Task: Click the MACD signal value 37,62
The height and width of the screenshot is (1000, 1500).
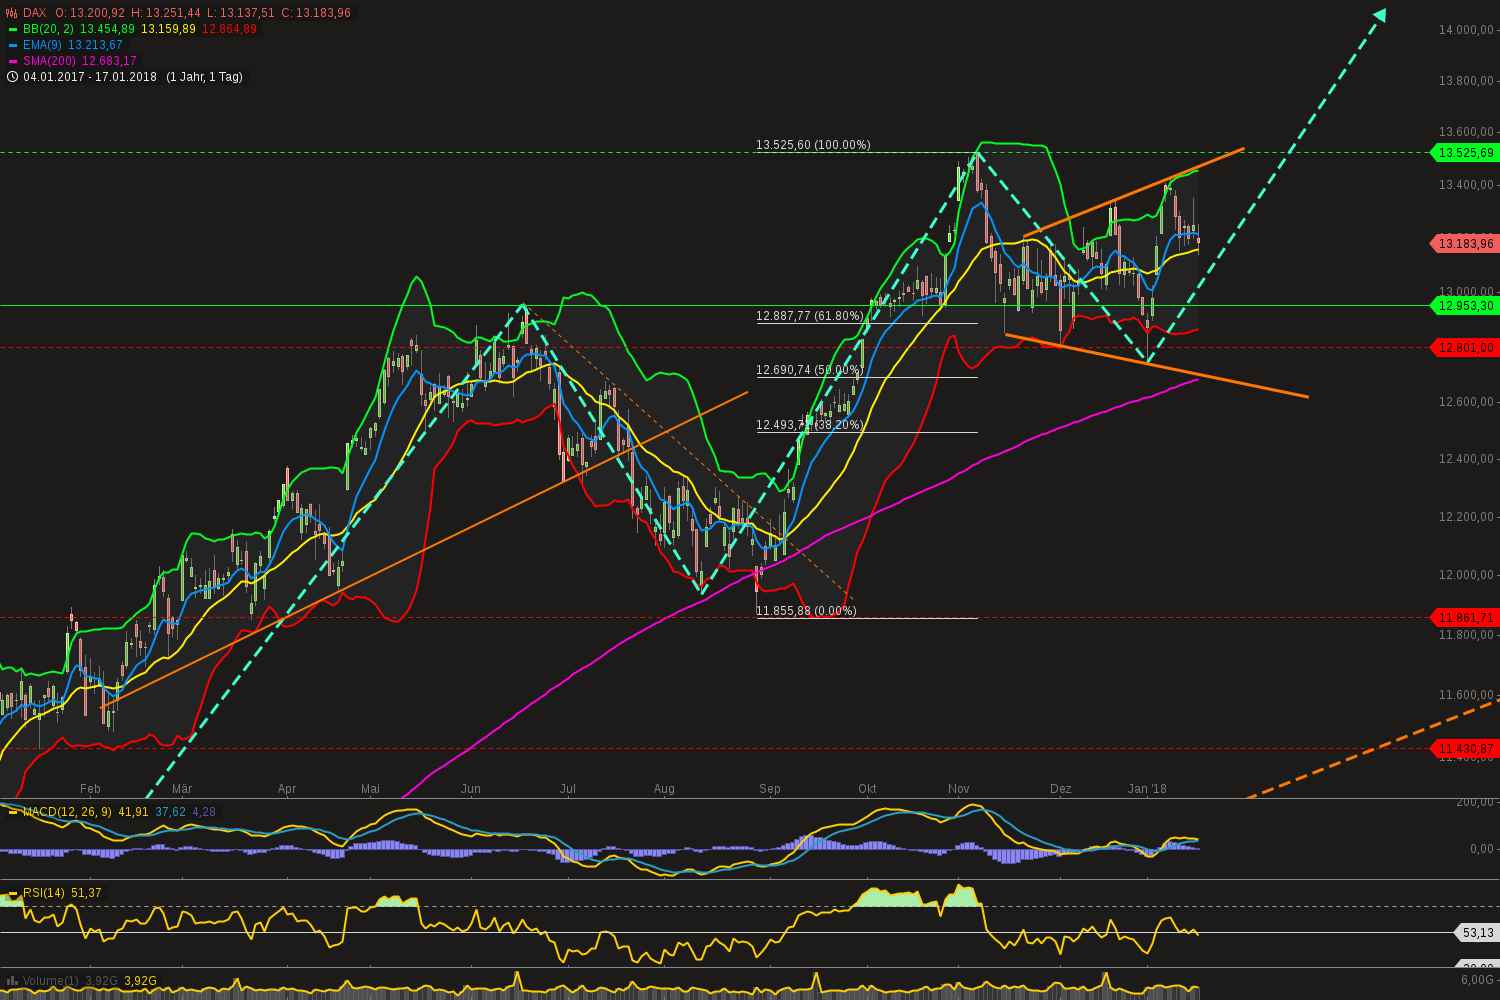Action: 171,812
